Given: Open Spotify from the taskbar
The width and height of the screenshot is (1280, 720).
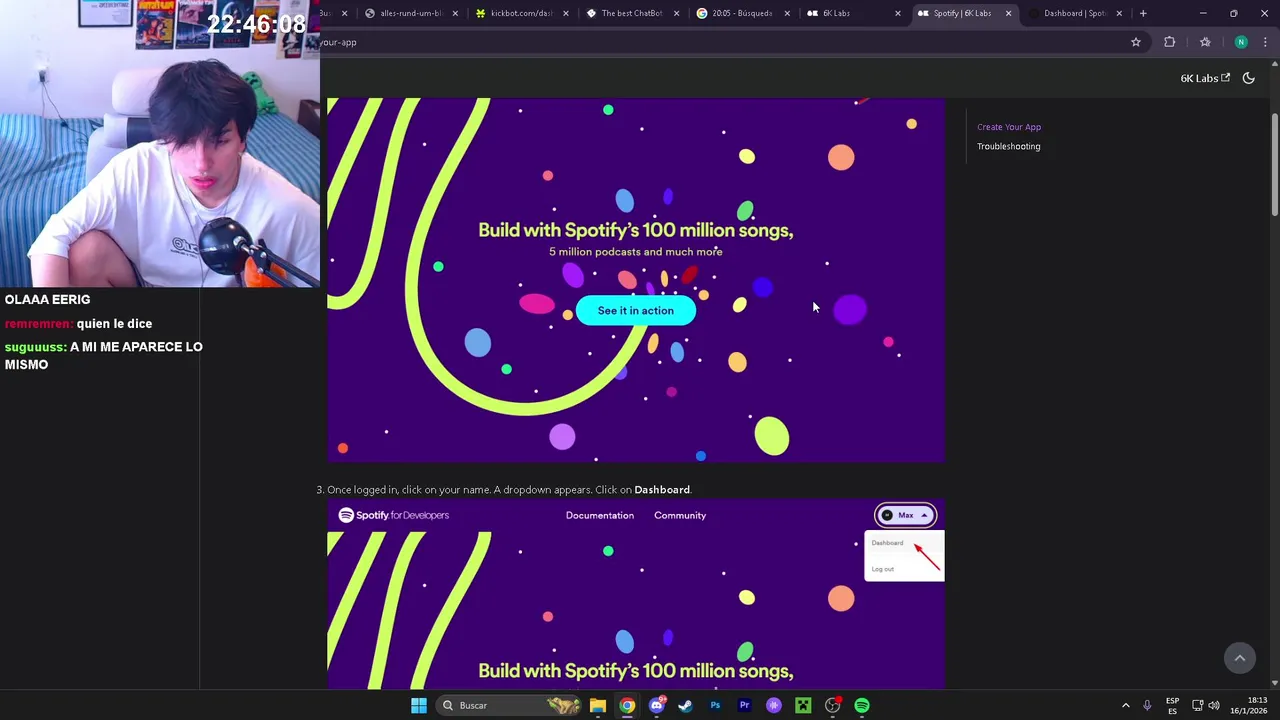Looking at the screenshot, I should point(862,705).
